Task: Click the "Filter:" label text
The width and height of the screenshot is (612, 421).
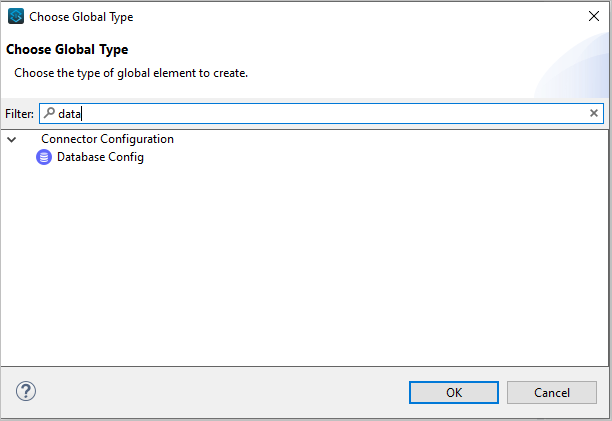Action: pyautogui.click(x=19, y=114)
